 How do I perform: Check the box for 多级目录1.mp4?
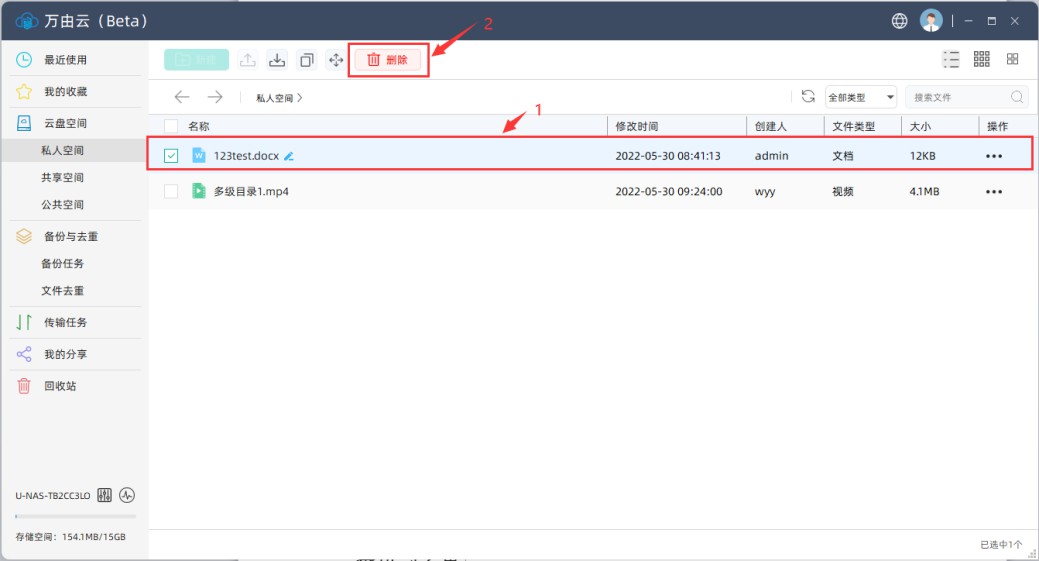click(171, 191)
